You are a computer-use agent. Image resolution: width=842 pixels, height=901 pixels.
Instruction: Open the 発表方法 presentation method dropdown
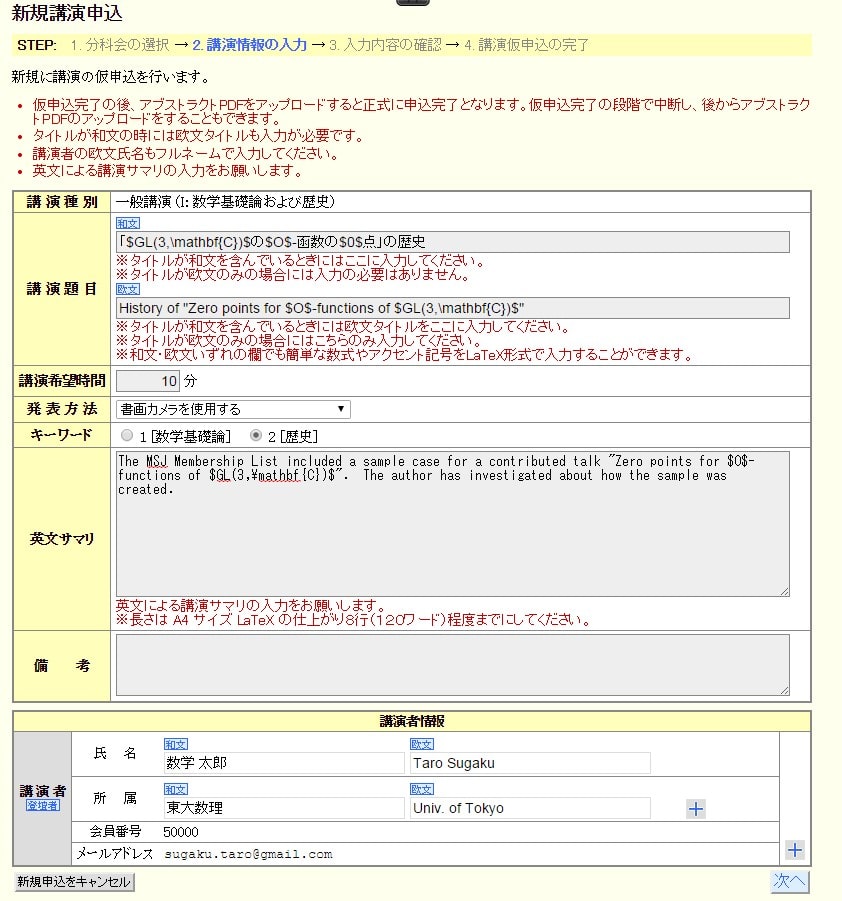point(233,409)
